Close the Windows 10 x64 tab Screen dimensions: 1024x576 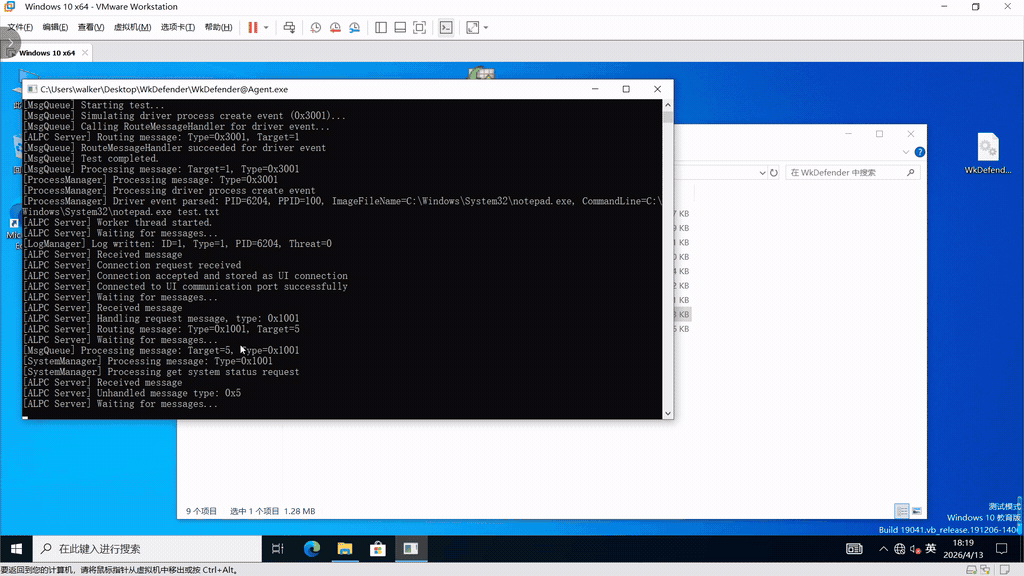[85, 53]
